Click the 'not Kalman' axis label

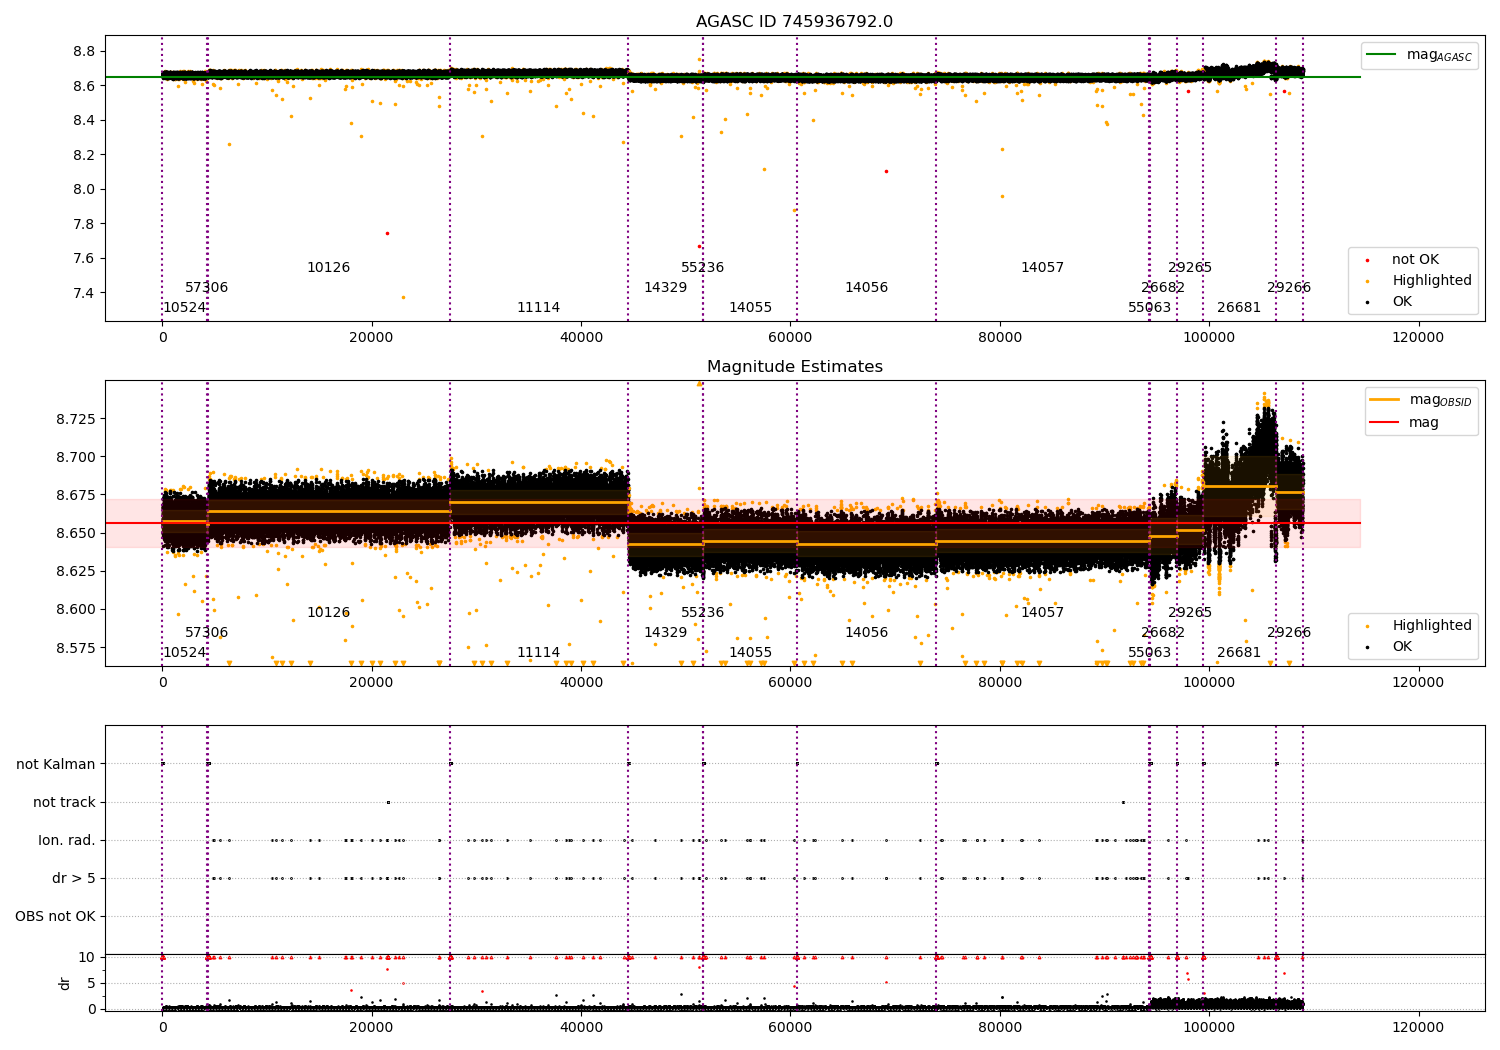56,764
